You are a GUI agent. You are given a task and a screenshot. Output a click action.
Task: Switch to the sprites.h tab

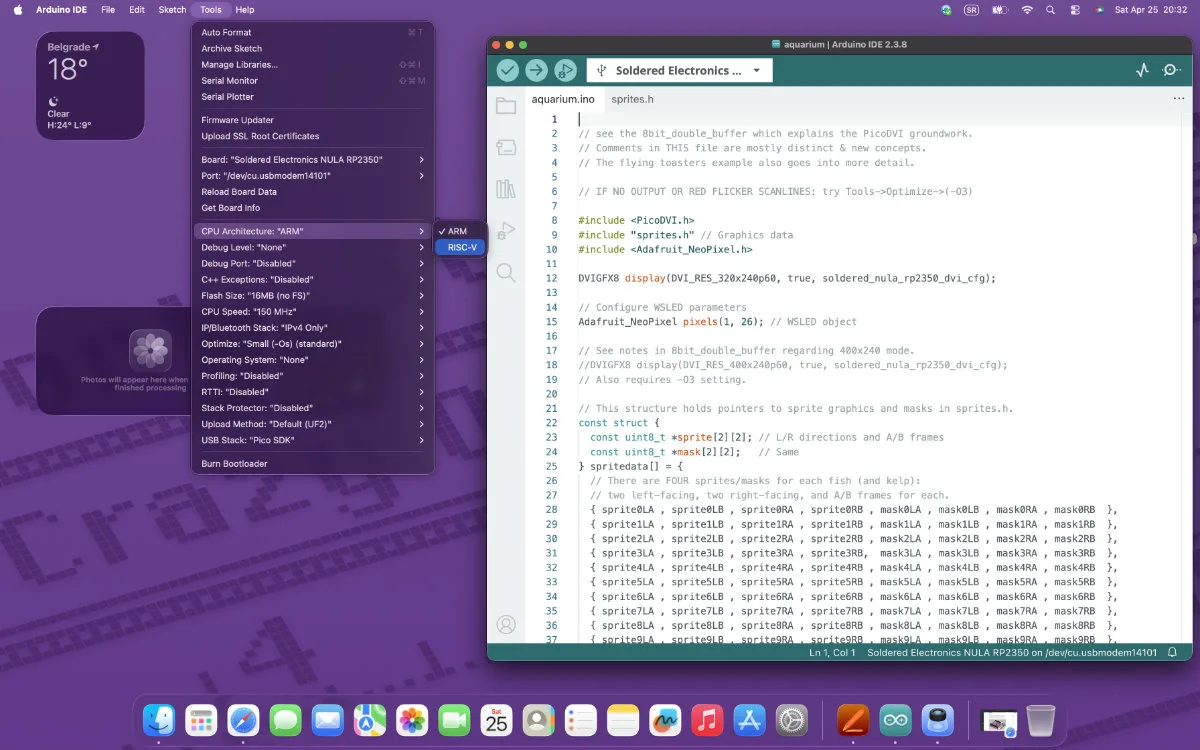pos(632,99)
